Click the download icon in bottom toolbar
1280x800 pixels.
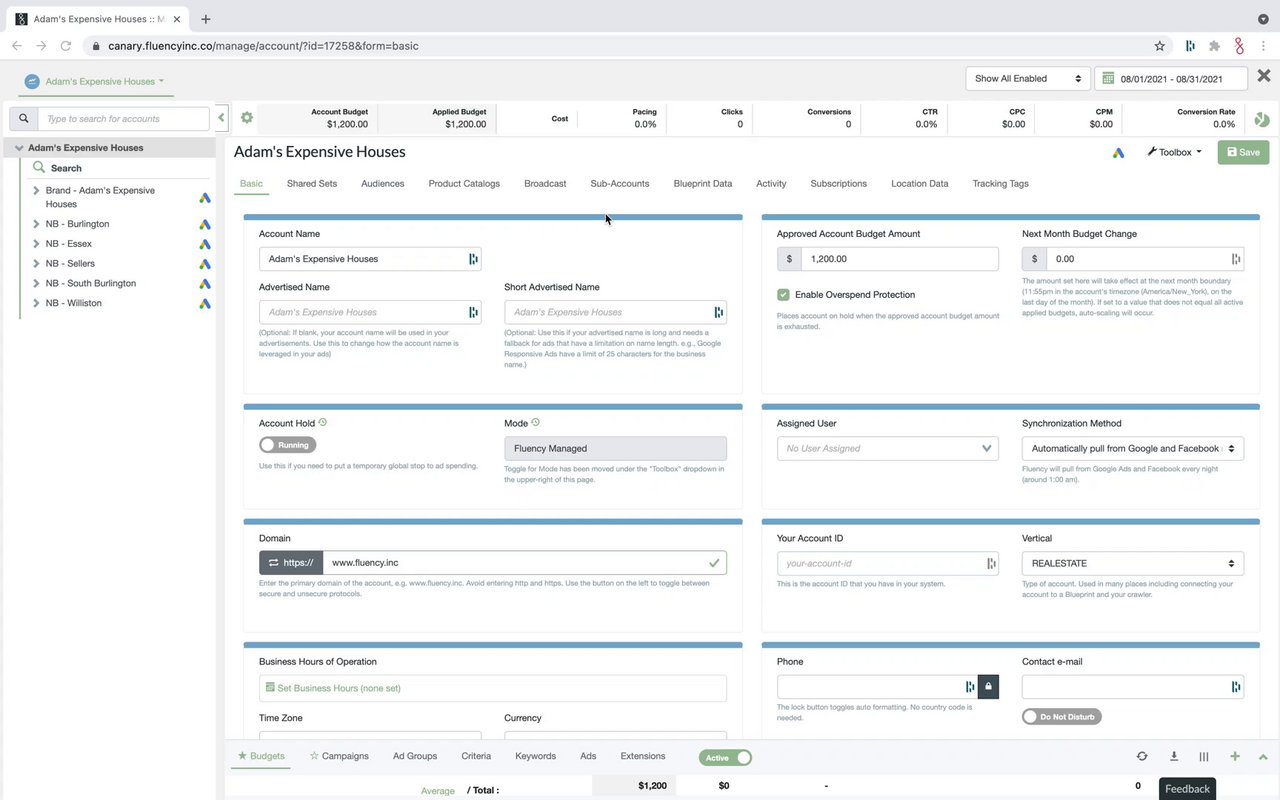(1174, 757)
